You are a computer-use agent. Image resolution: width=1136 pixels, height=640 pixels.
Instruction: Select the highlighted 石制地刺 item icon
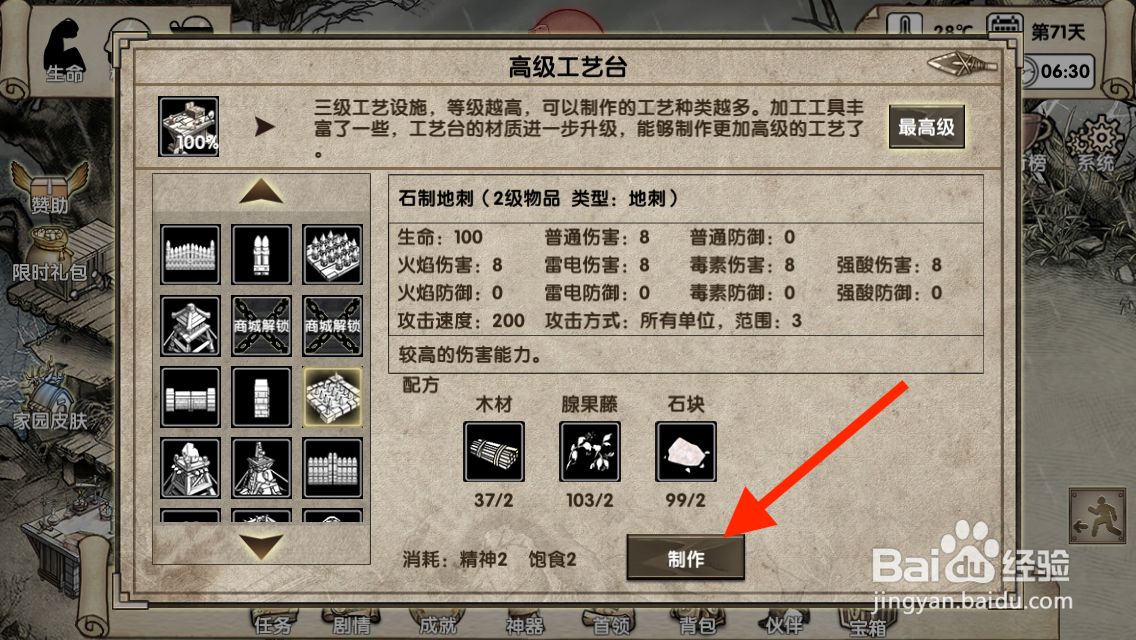point(333,396)
